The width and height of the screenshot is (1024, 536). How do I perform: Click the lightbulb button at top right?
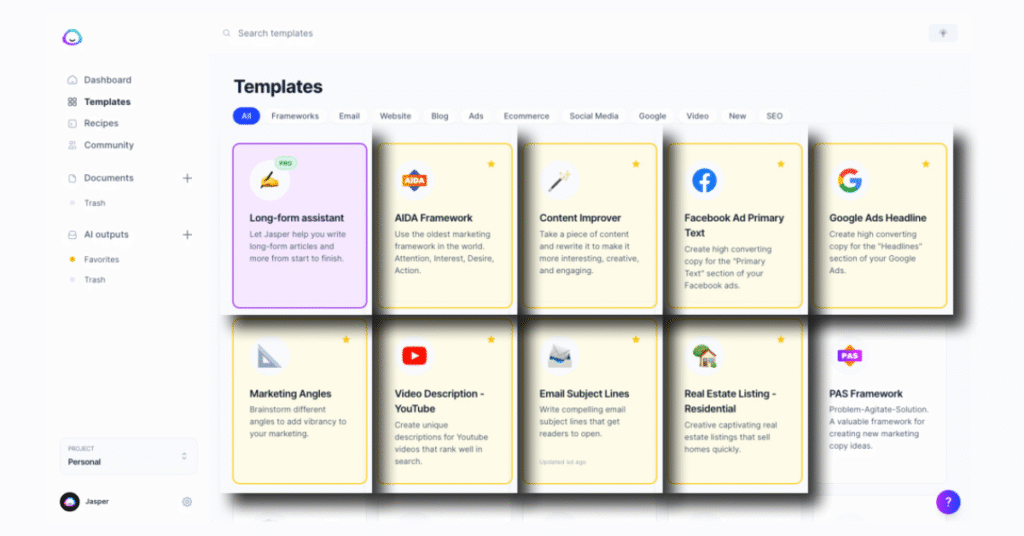(x=943, y=33)
